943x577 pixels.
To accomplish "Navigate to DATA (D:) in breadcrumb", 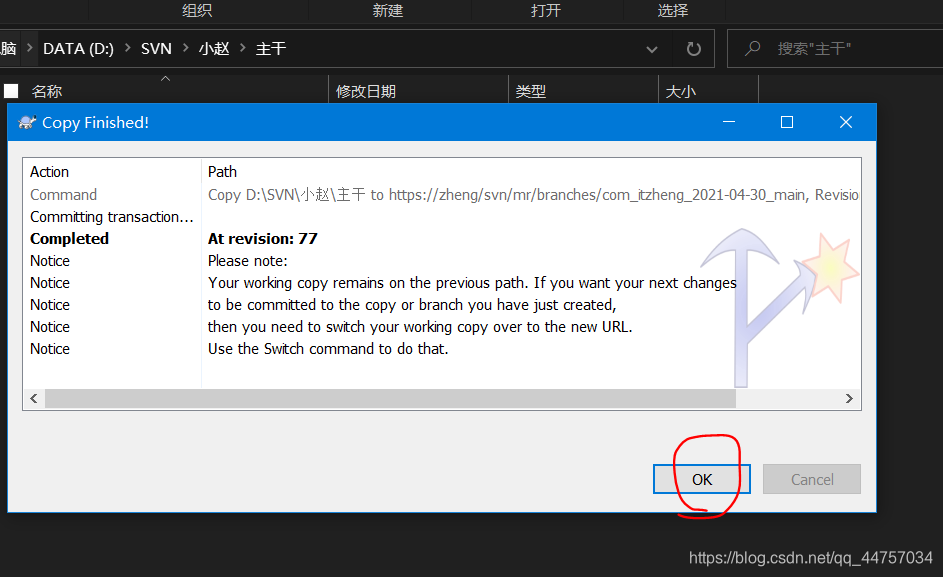I will point(78,49).
